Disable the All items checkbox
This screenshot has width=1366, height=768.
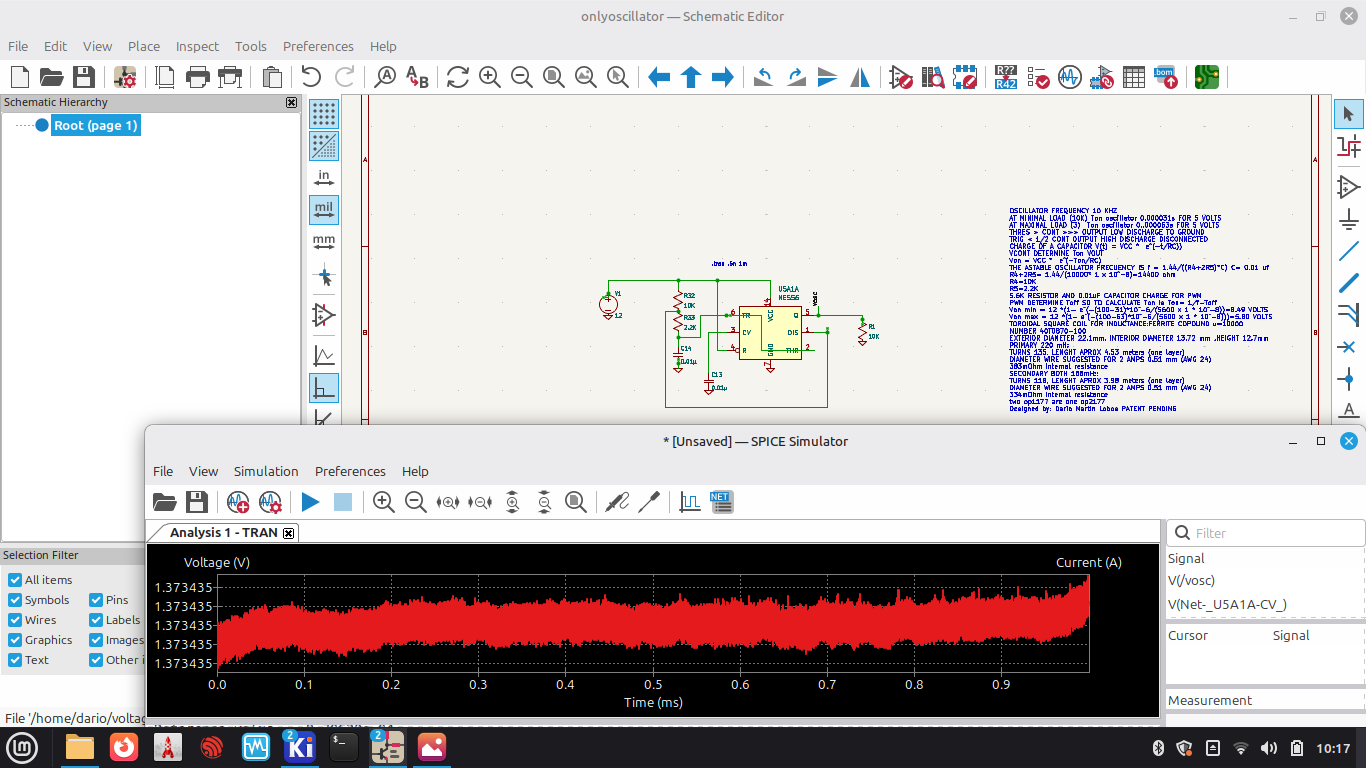[x=15, y=580]
